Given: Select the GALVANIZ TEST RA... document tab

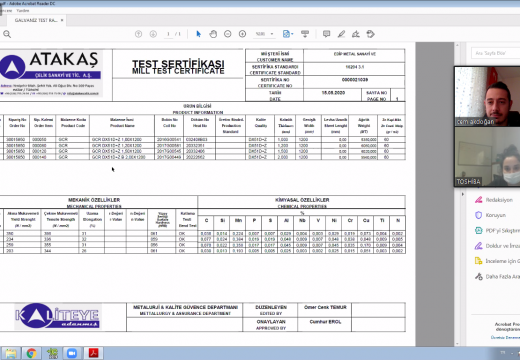Looking at the screenshot, I should [x=36, y=20].
